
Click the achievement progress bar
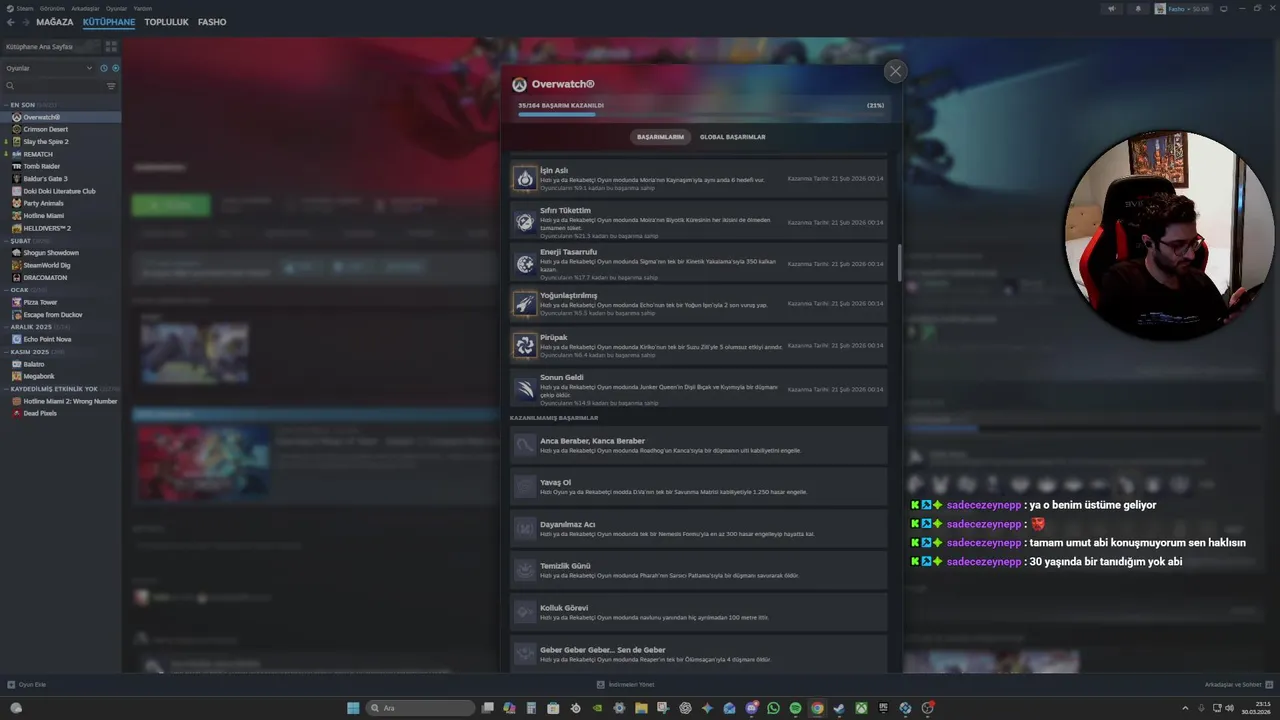point(701,115)
